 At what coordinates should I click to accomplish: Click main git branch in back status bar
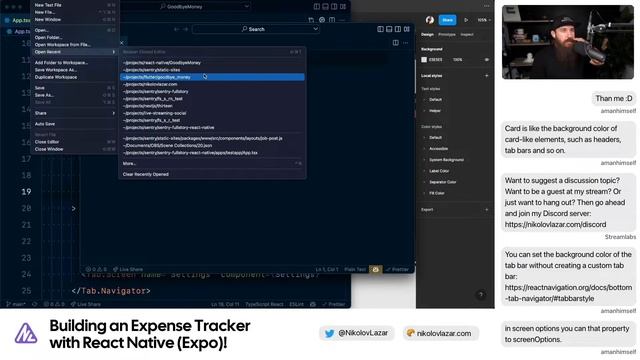tap(16, 304)
